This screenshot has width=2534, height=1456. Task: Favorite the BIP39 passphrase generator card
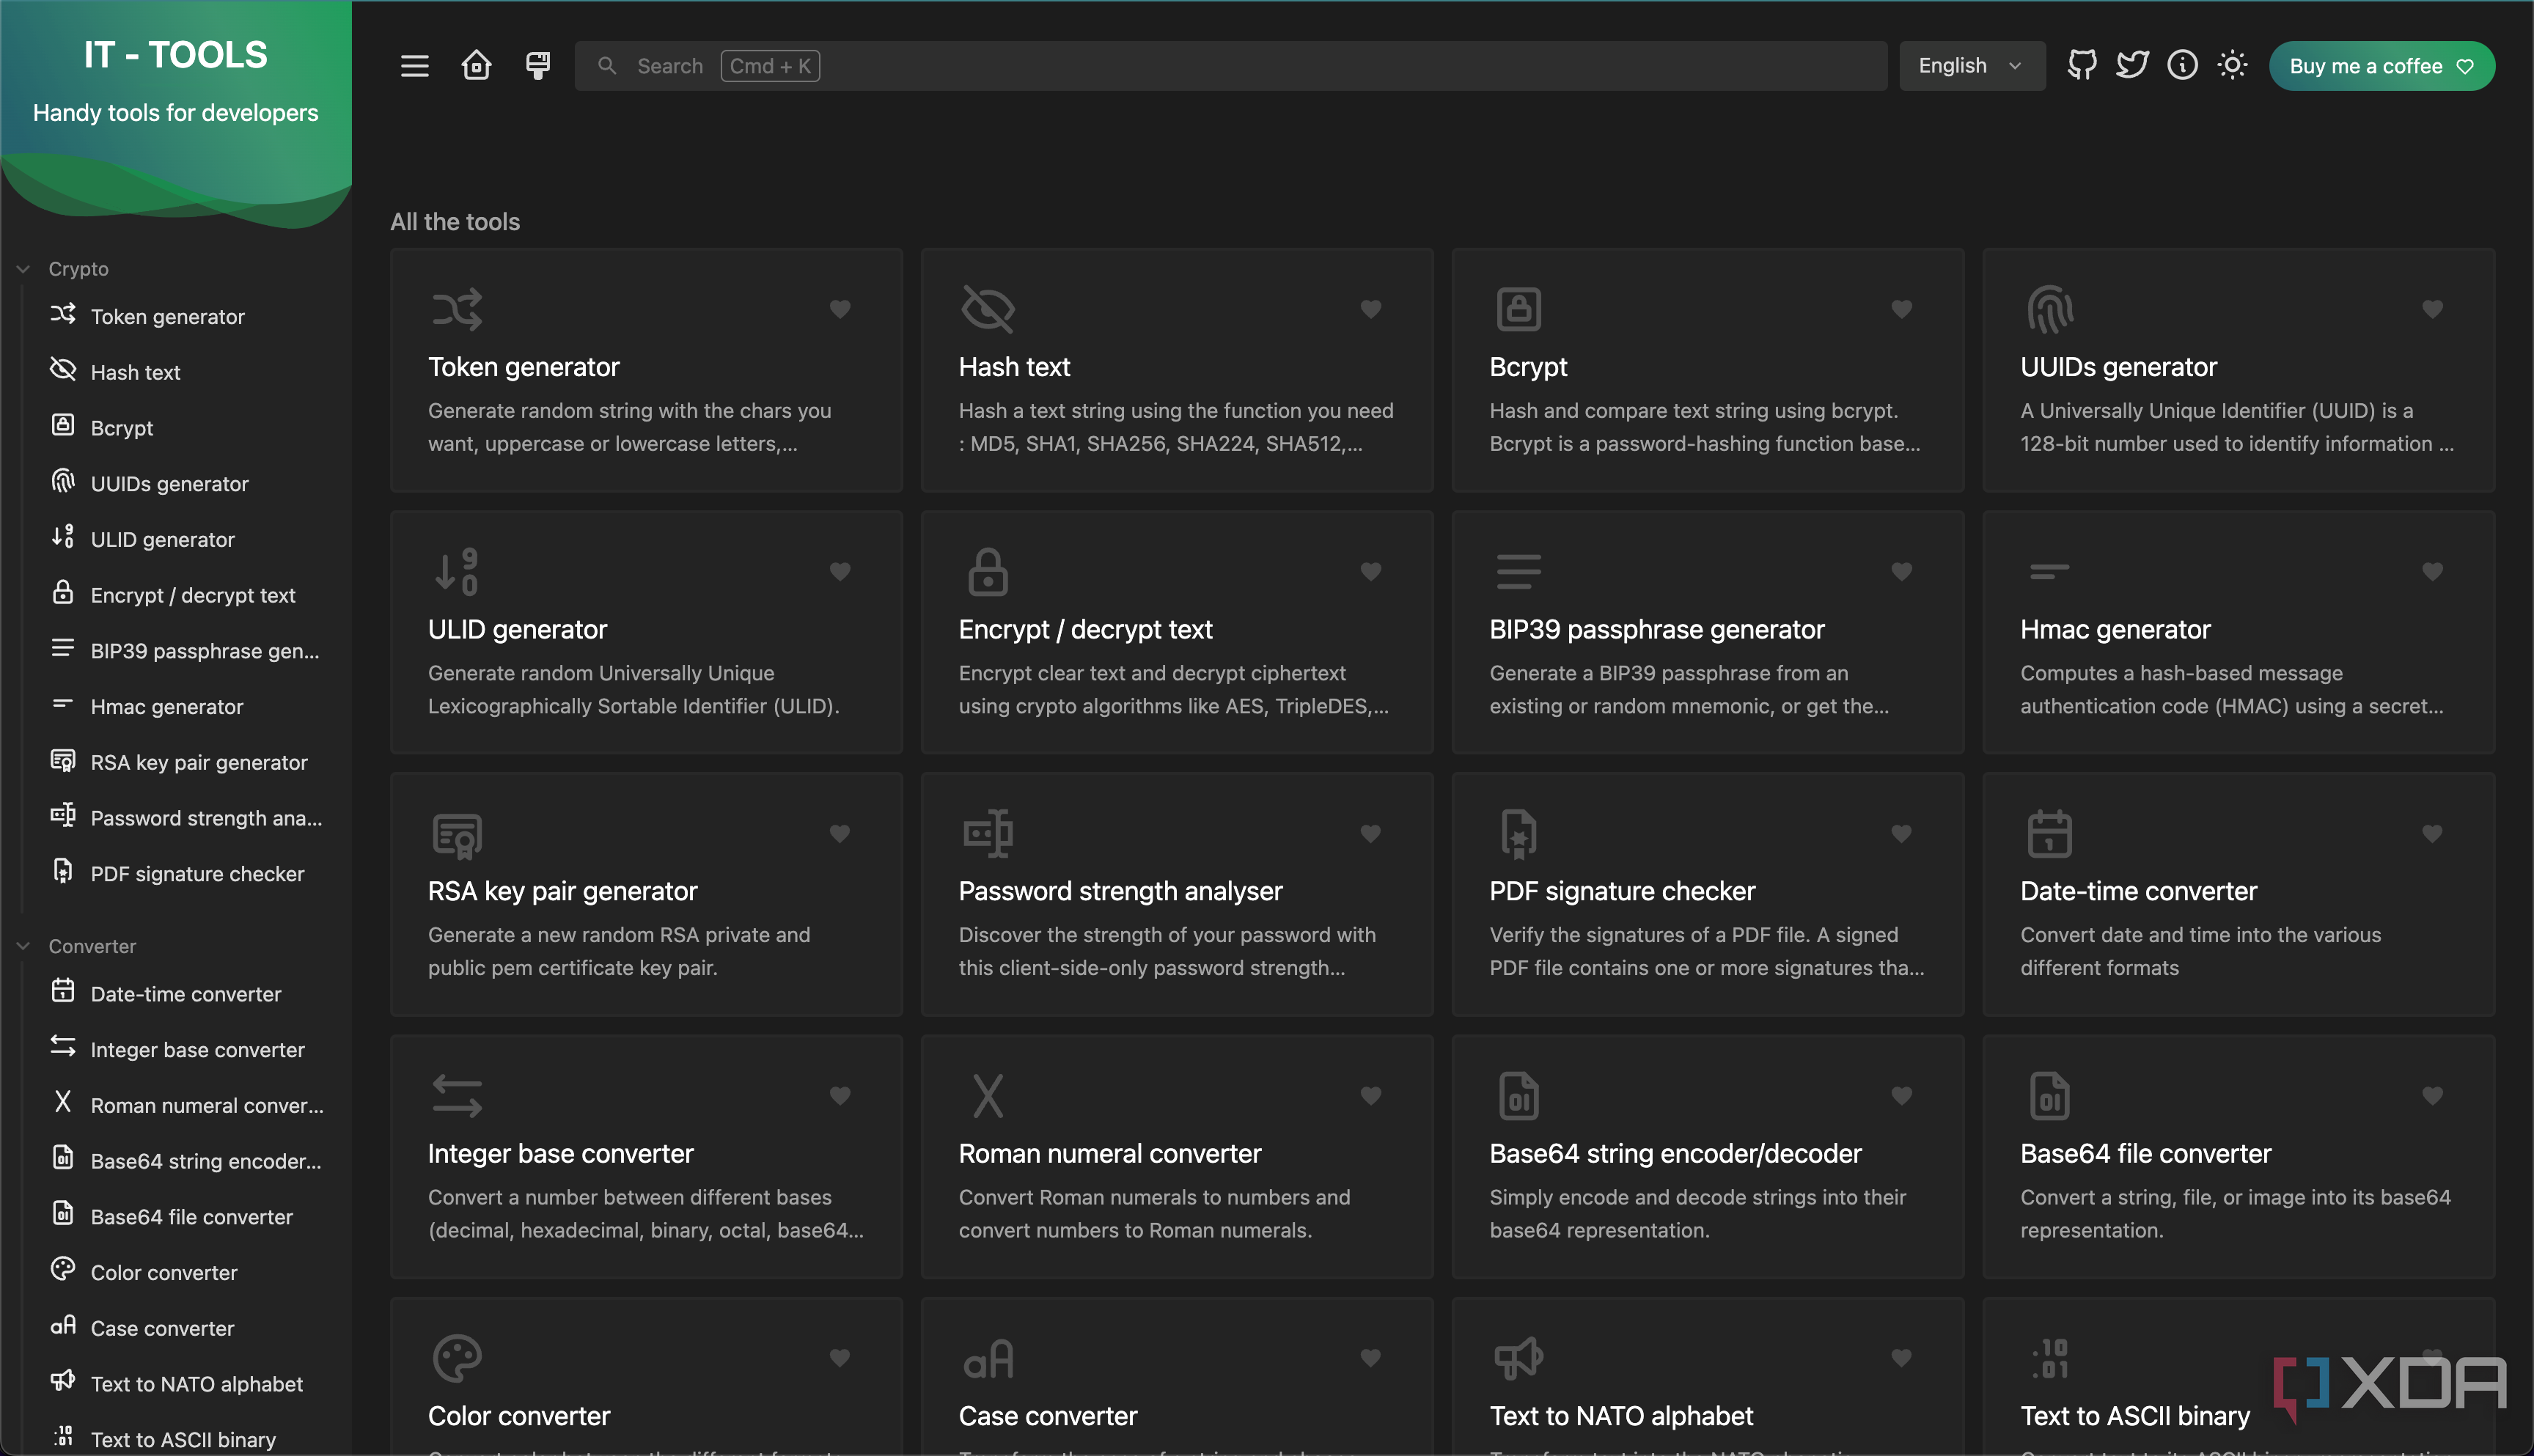click(1902, 571)
